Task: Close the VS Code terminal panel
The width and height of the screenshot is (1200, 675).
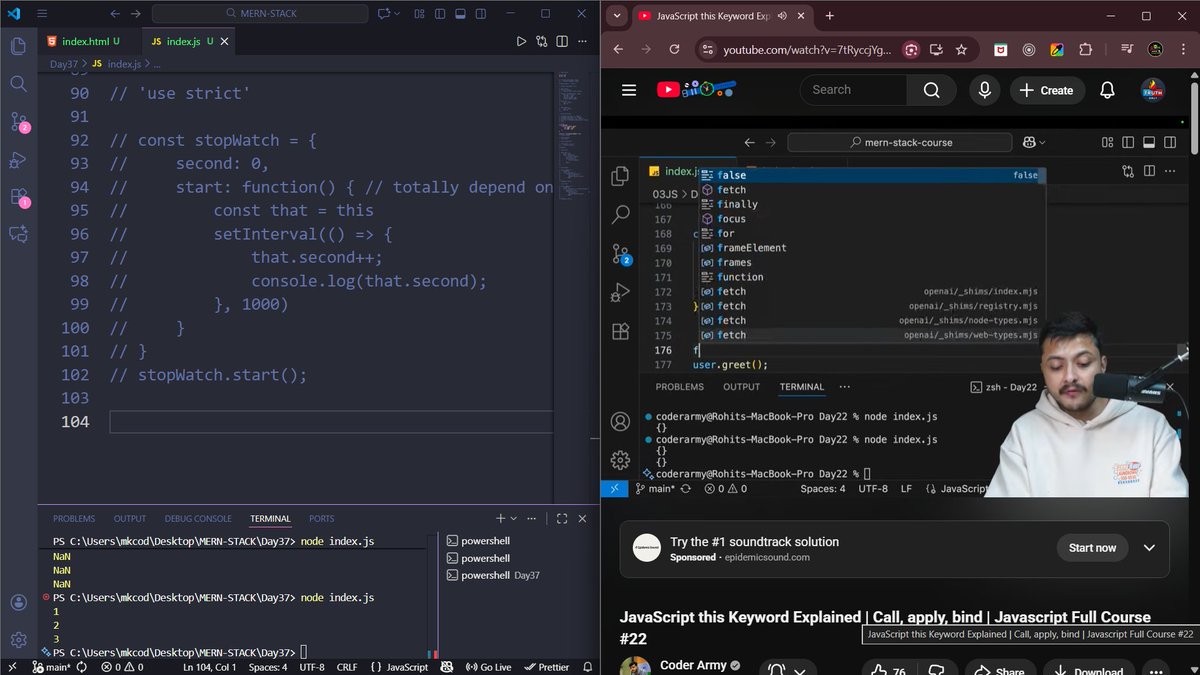Action: [x=583, y=519]
